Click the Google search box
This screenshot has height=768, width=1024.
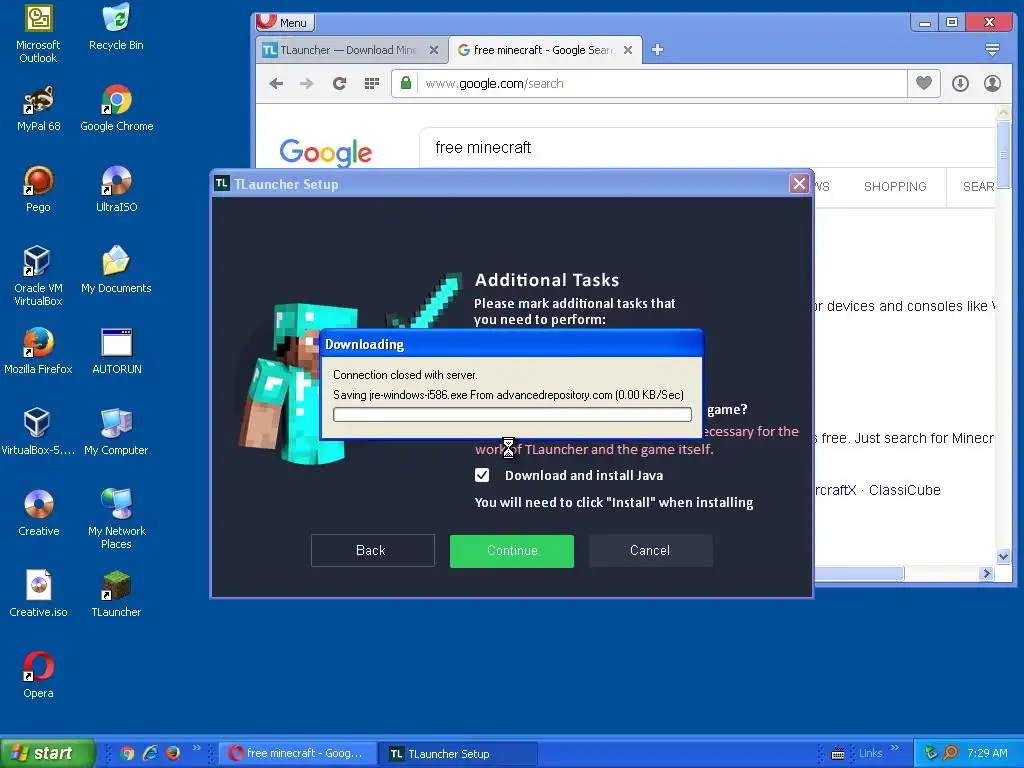[x=705, y=148]
